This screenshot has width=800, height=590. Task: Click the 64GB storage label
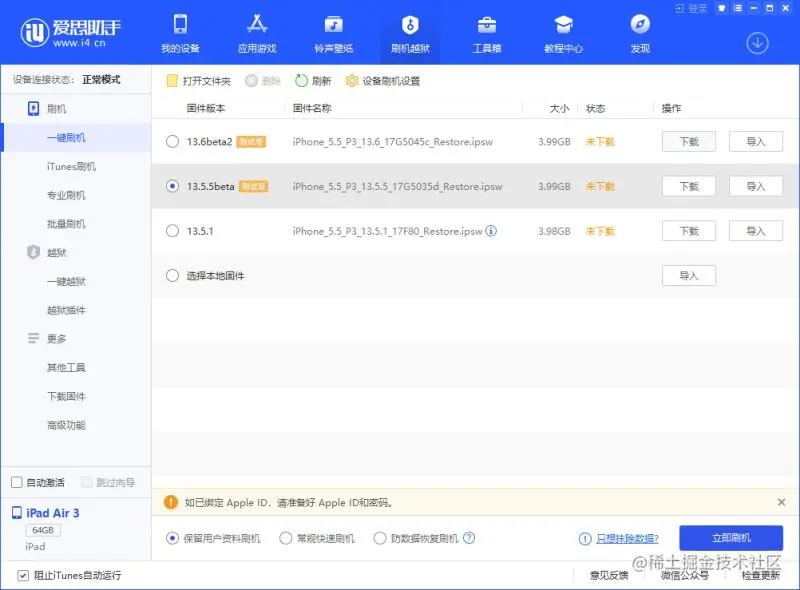point(43,530)
